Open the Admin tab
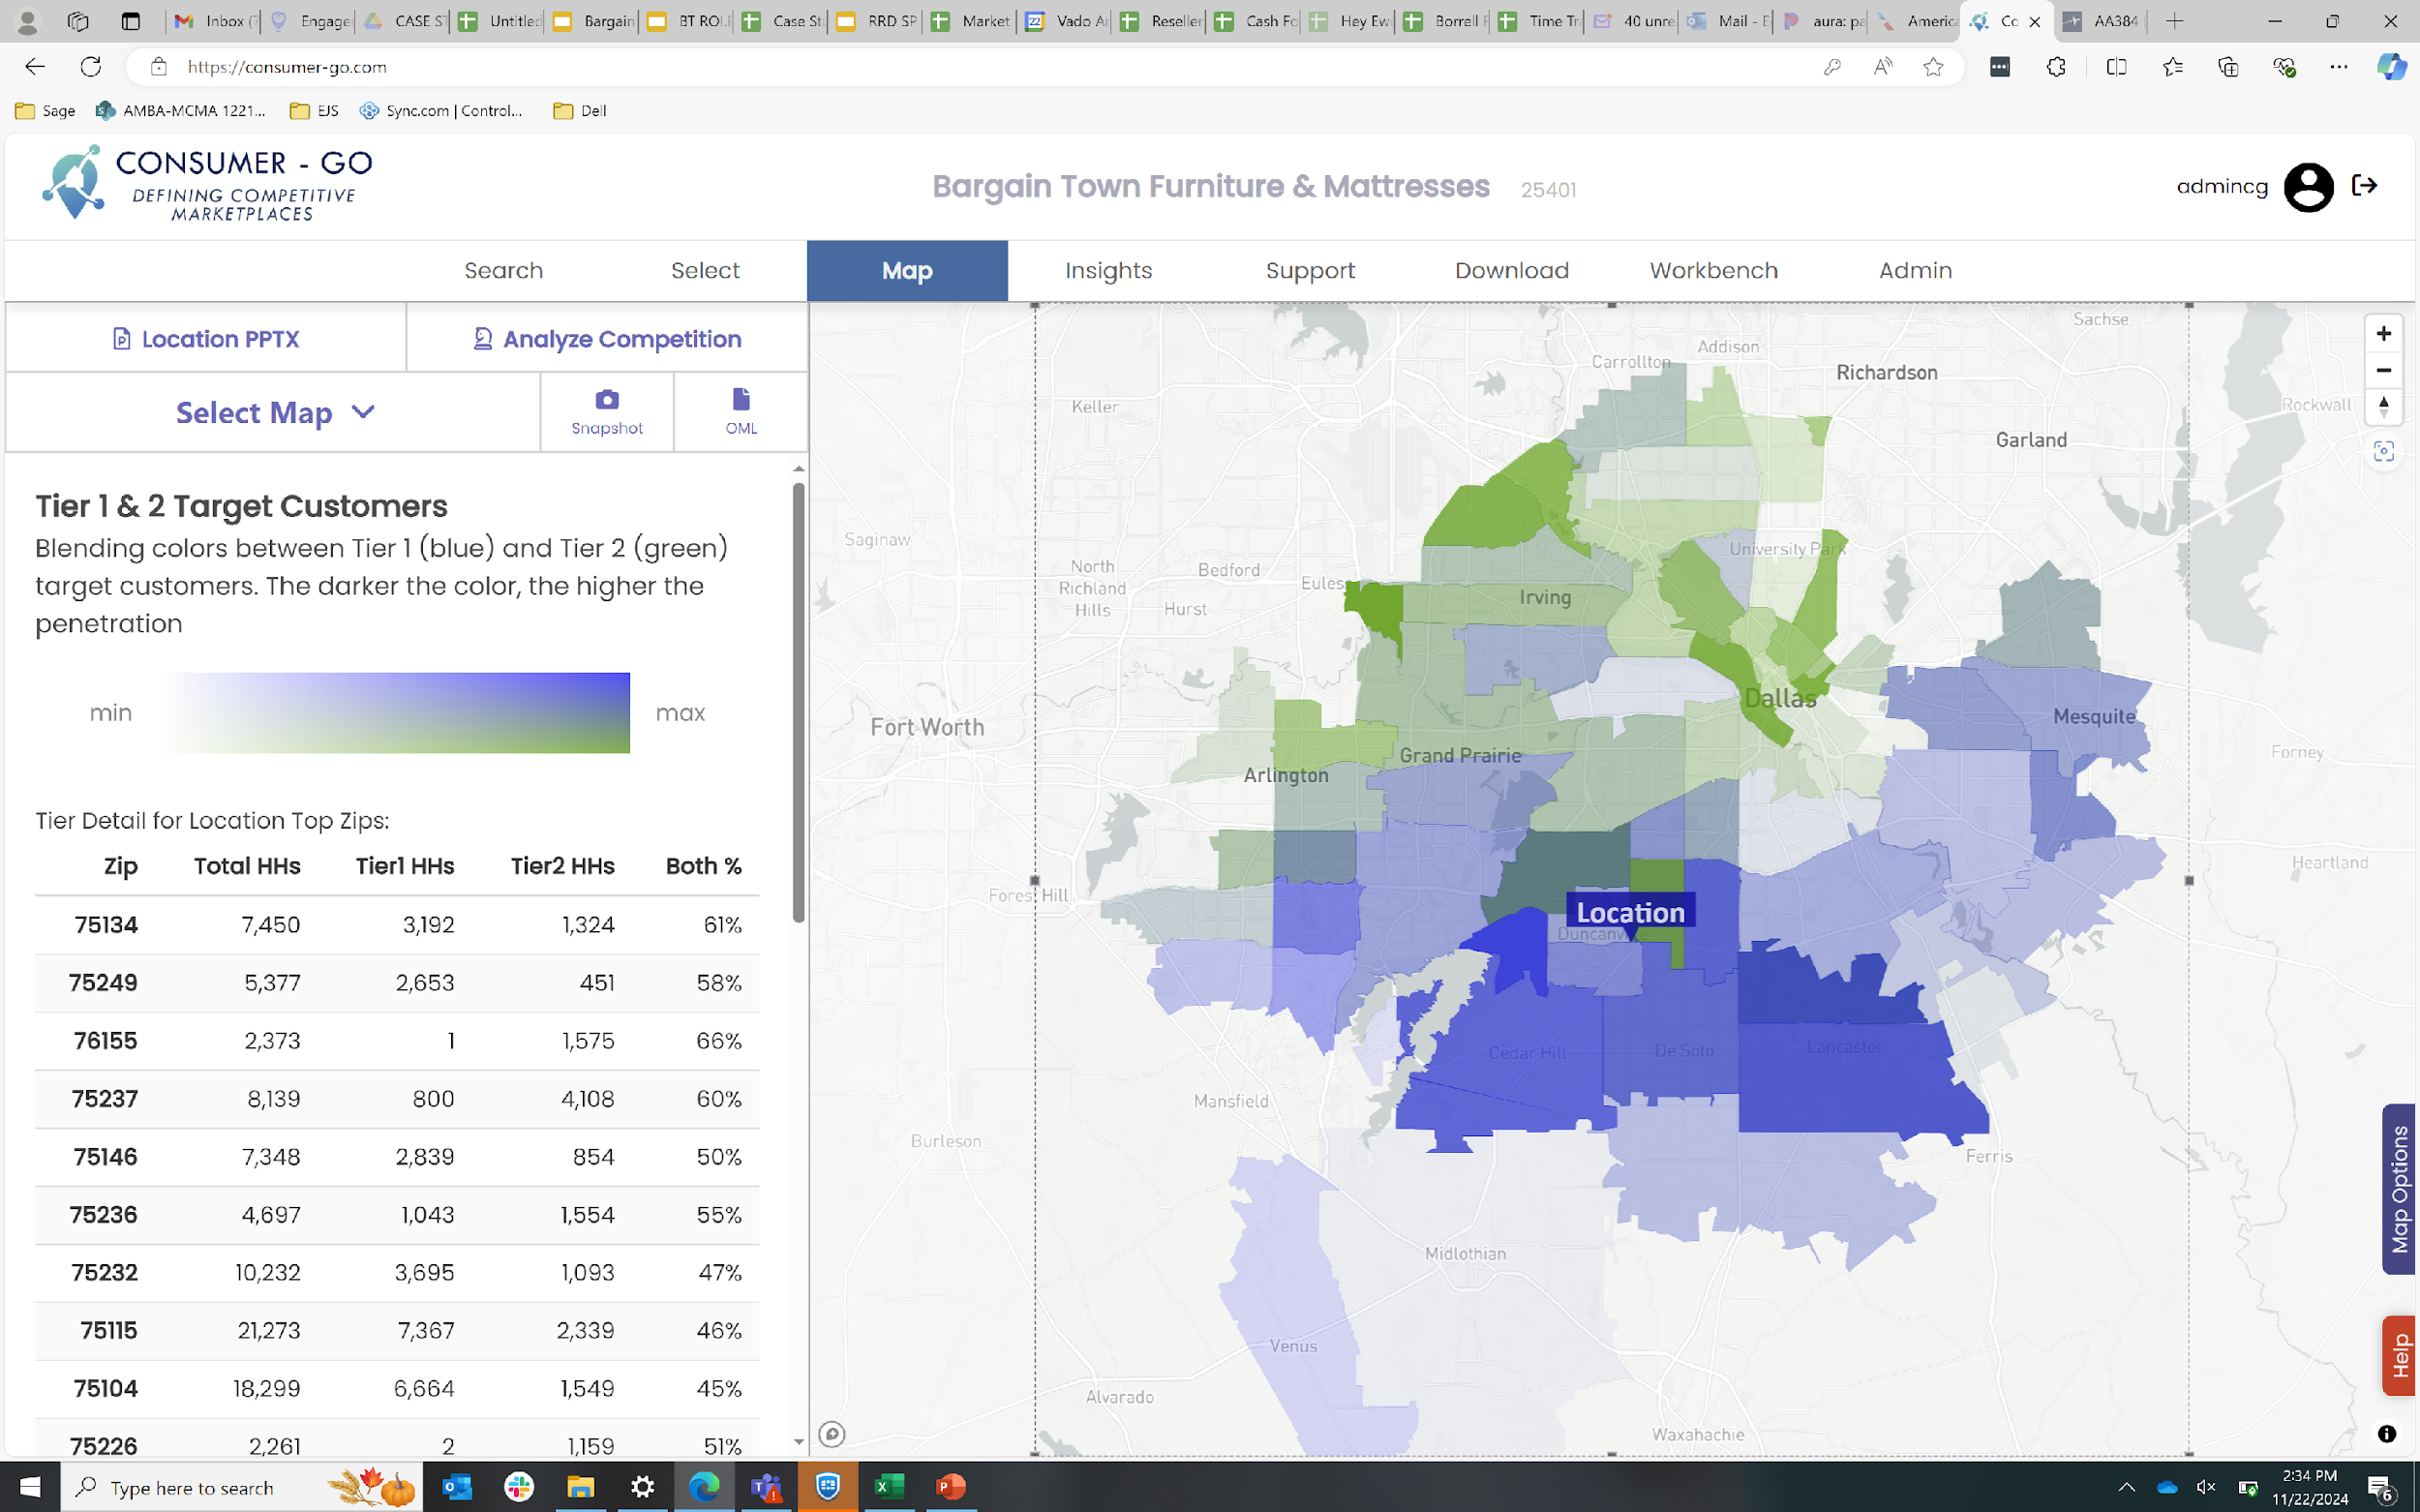Screen dimensions: 2420x1512 (x=1916, y=271)
